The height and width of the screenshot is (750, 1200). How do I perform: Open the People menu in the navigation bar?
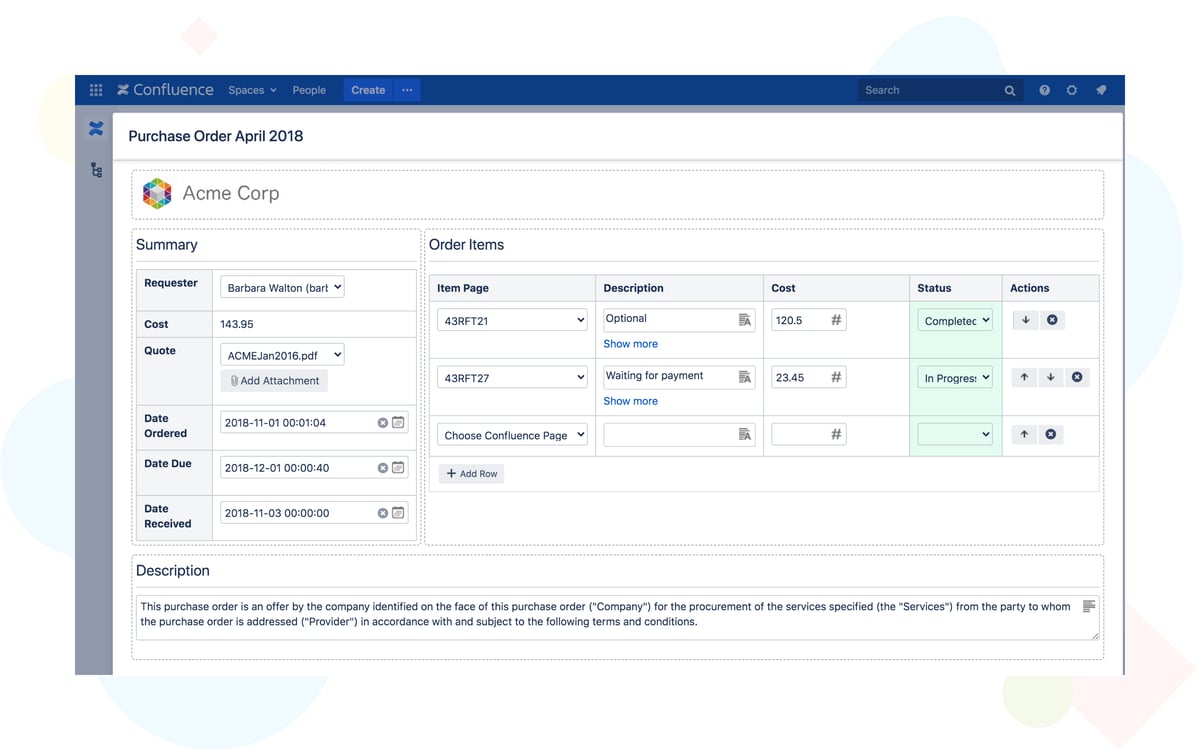point(309,89)
